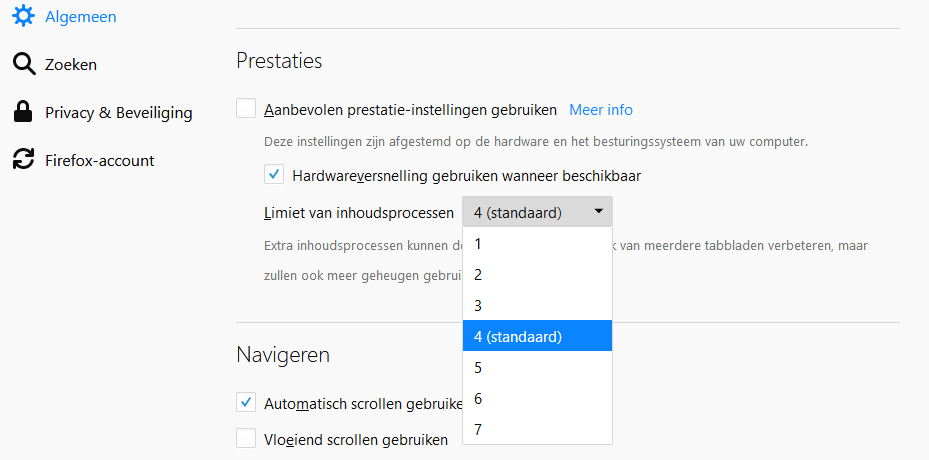Viewport: 929px width, 460px height.
Task: Collapse the Limiet van inhoudsprocessen dropdown
Action: (537, 212)
